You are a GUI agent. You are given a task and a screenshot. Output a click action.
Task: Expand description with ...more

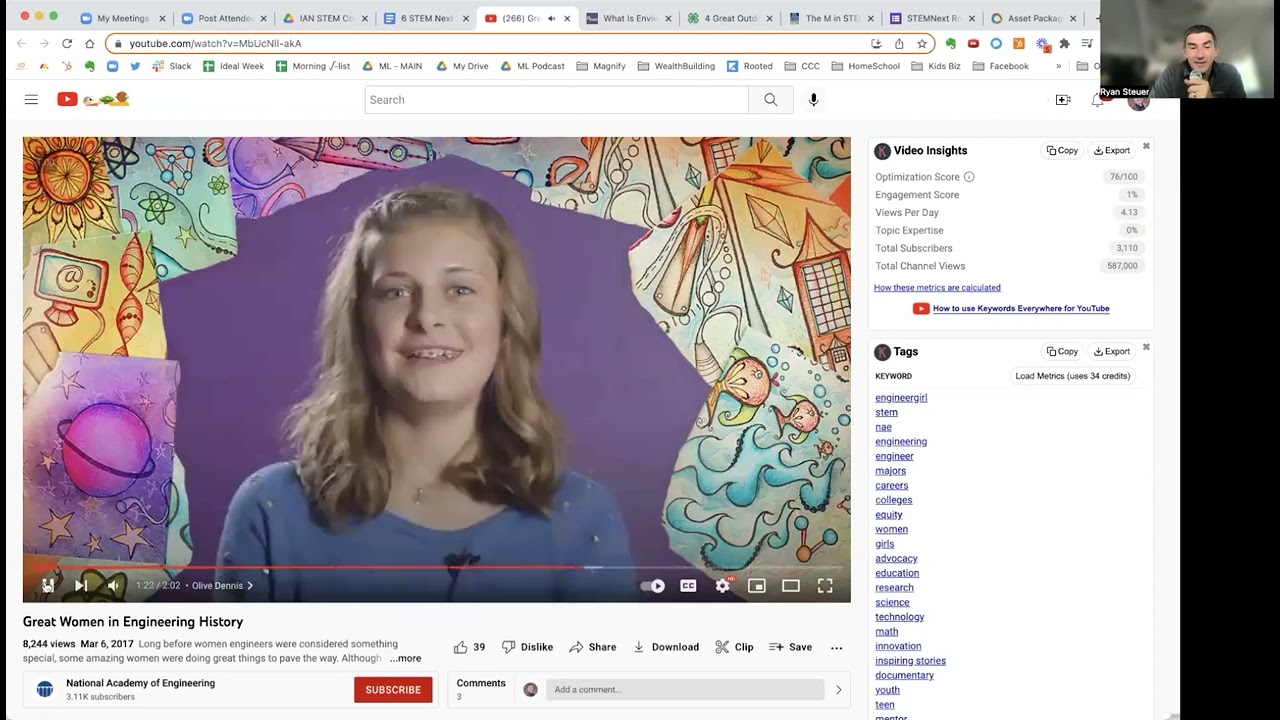click(405, 658)
